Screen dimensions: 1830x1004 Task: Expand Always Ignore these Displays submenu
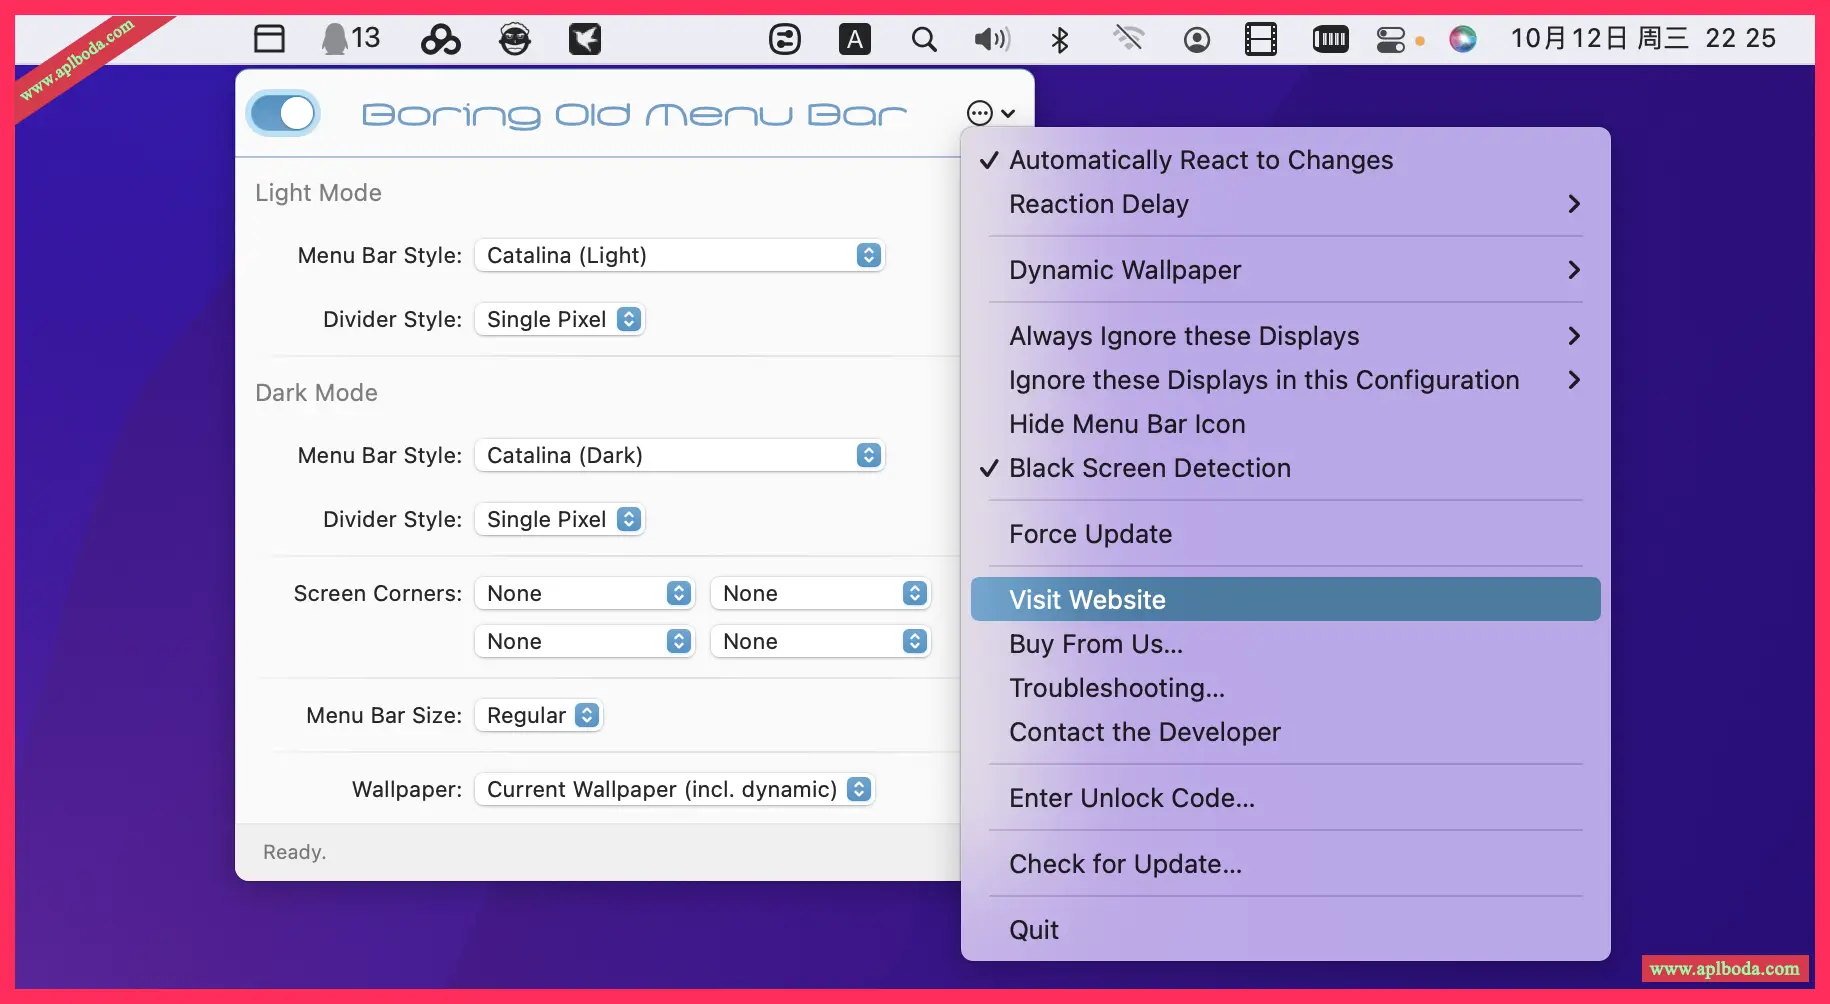[1286, 336]
